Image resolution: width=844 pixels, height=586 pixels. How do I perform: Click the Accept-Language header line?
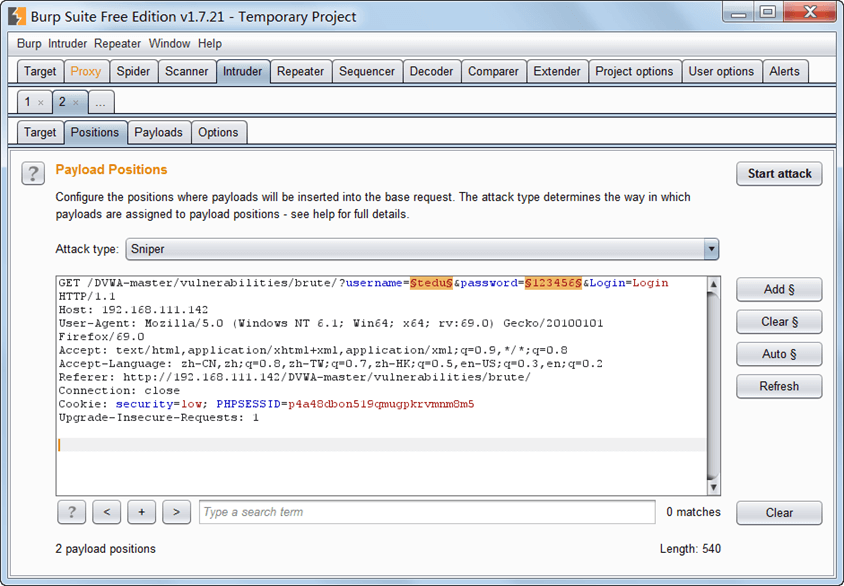pos(330,364)
